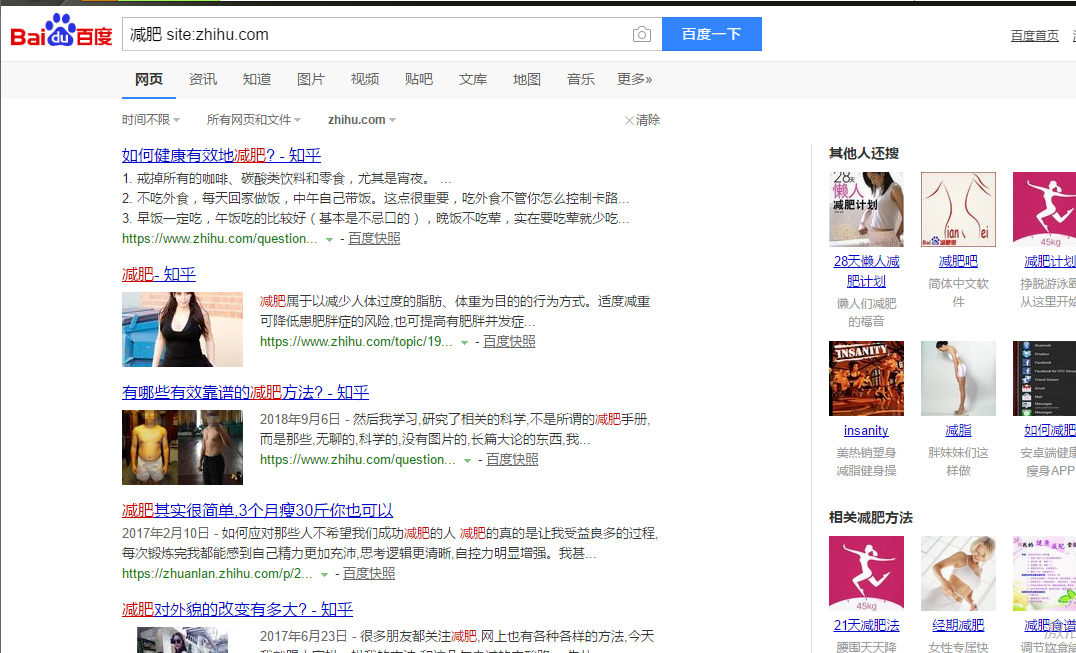Switch to the 知道 tab

coord(257,80)
